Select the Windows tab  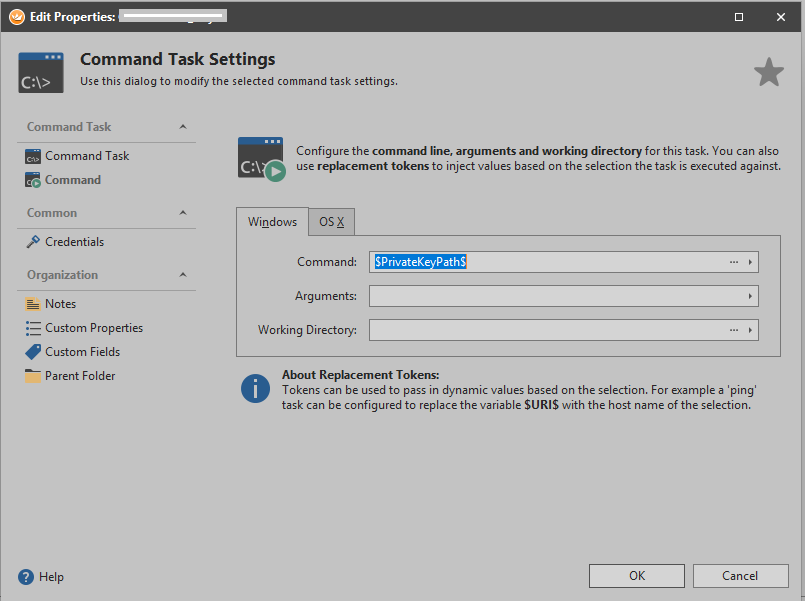point(272,222)
